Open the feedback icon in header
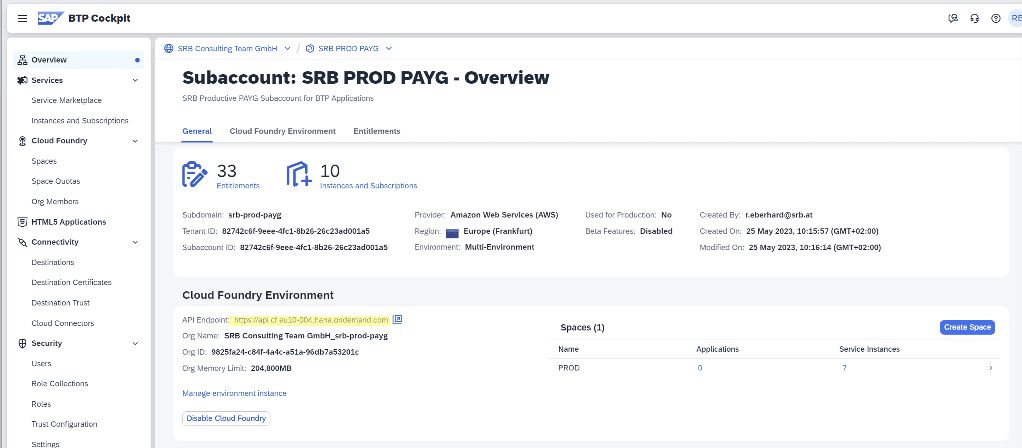The height and width of the screenshot is (448, 1022). coord(953,18)
